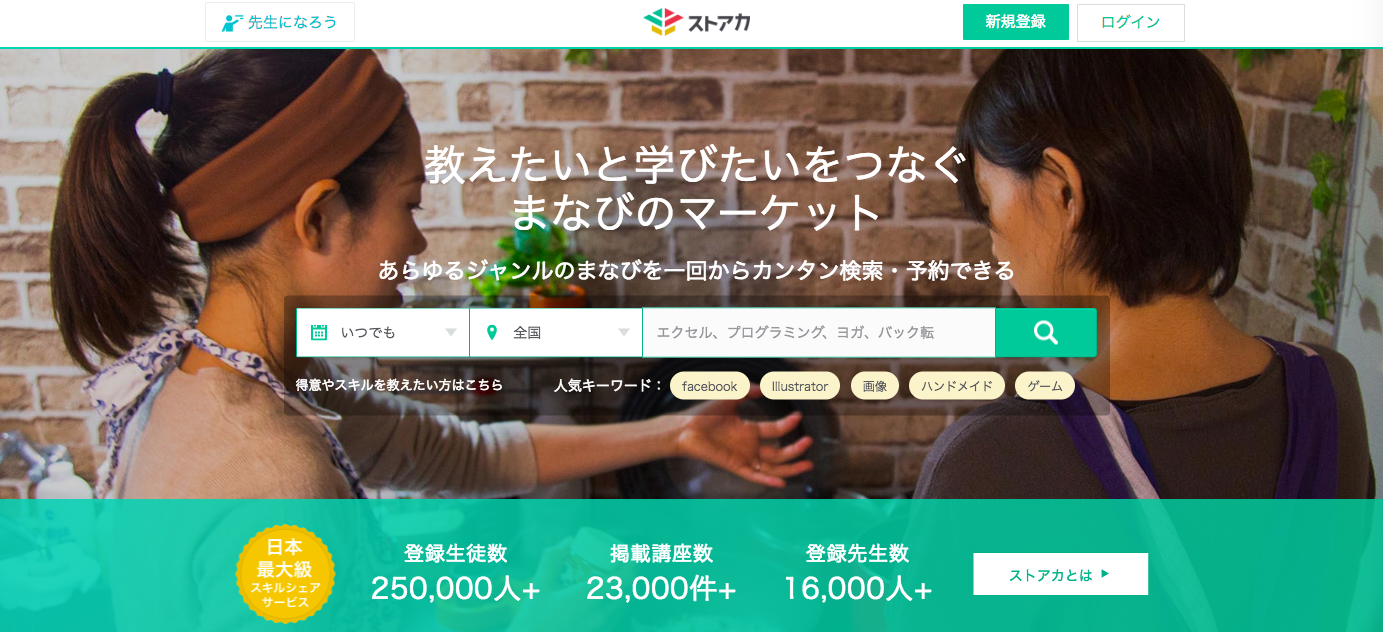Expand the いつでも date dropdown arrow
The width and height of the screenshot is (1383, 632).
pos(451,333)
